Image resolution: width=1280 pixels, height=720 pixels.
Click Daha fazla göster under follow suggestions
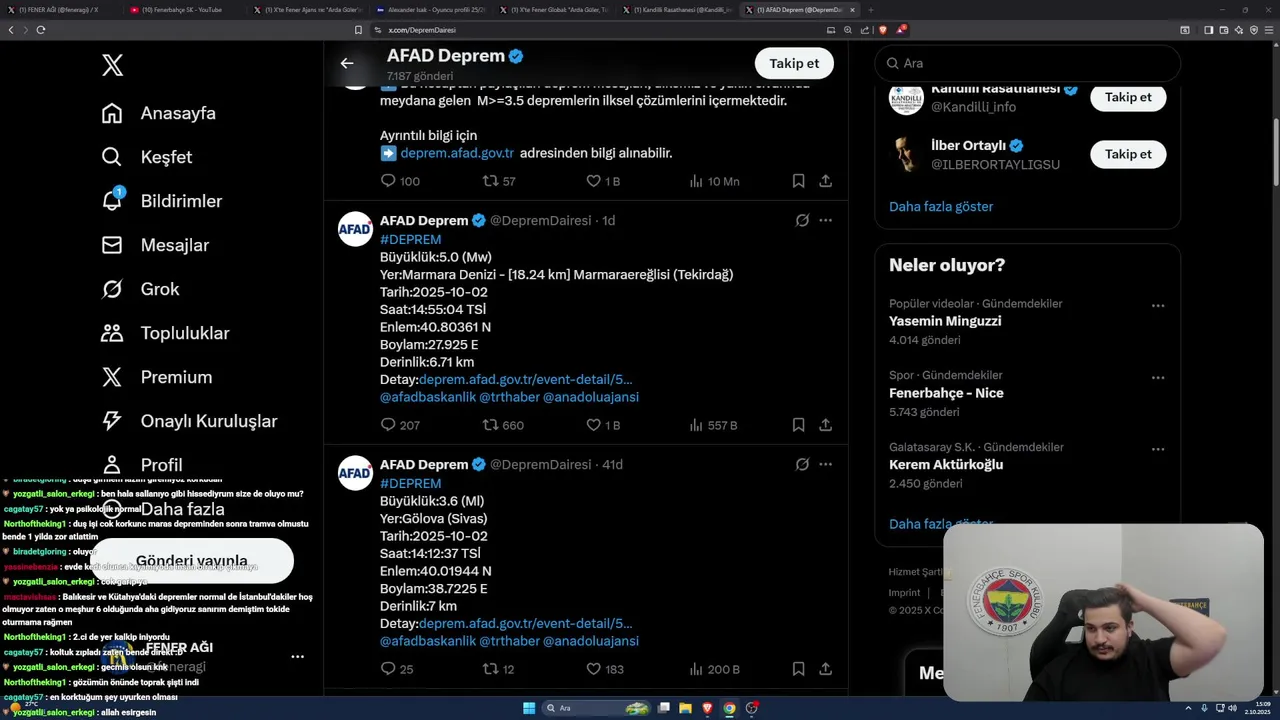tap(941, 206)
